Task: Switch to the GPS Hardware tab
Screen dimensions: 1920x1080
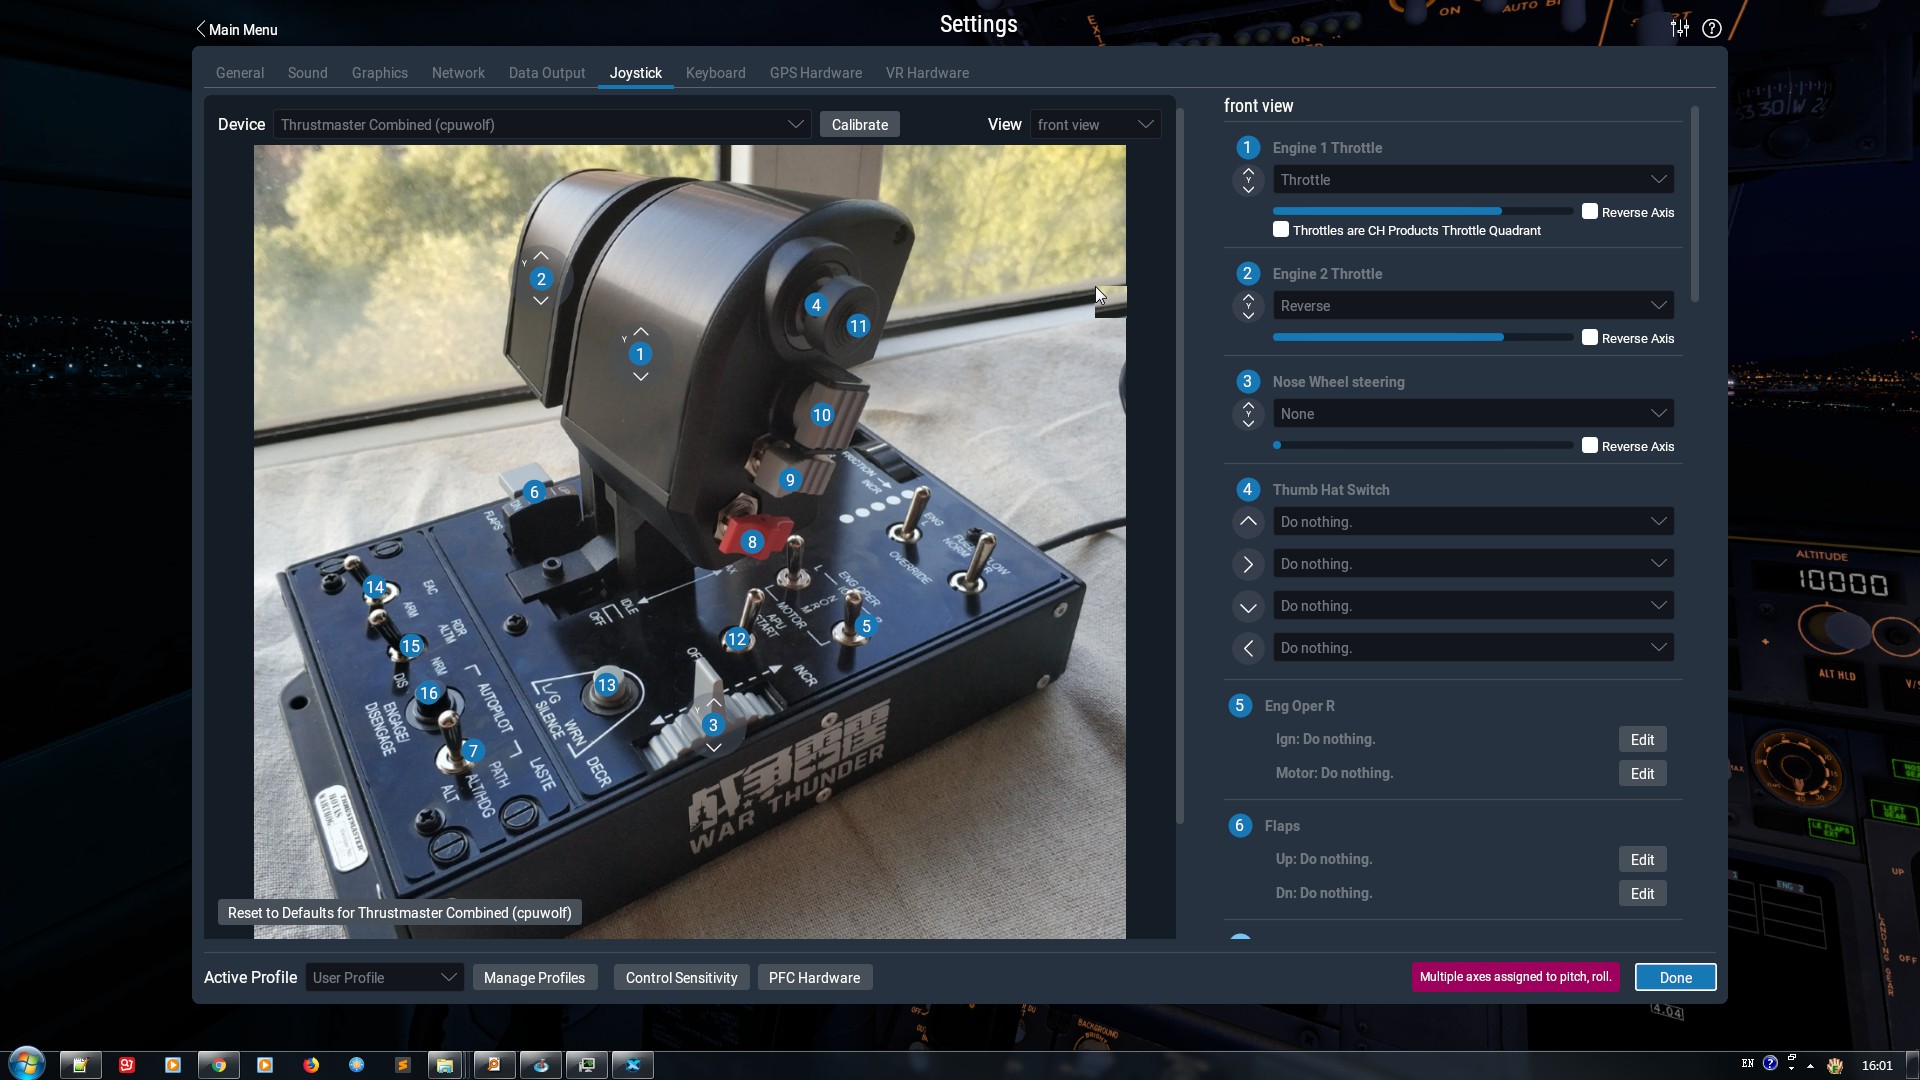Action: coord(815,73)
